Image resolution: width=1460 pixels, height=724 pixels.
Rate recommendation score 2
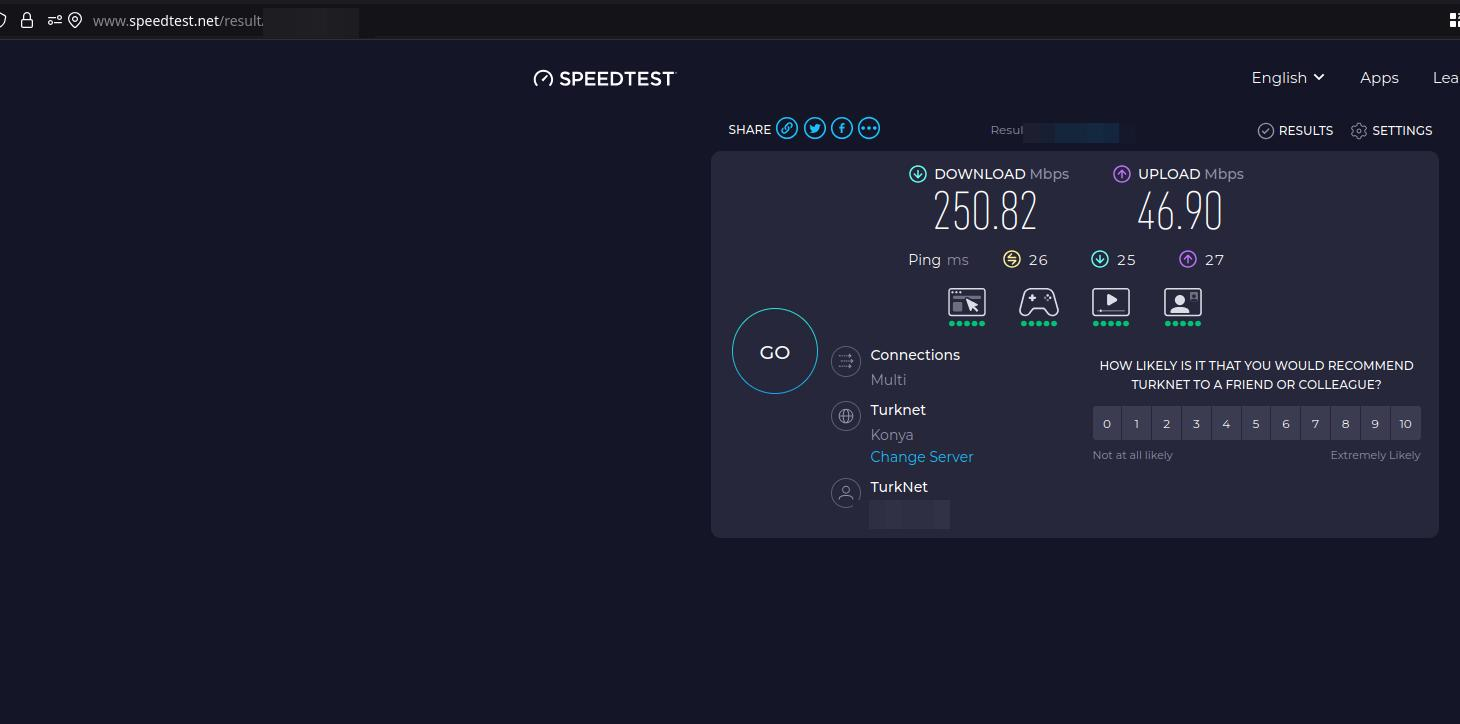pos(1166,424)
